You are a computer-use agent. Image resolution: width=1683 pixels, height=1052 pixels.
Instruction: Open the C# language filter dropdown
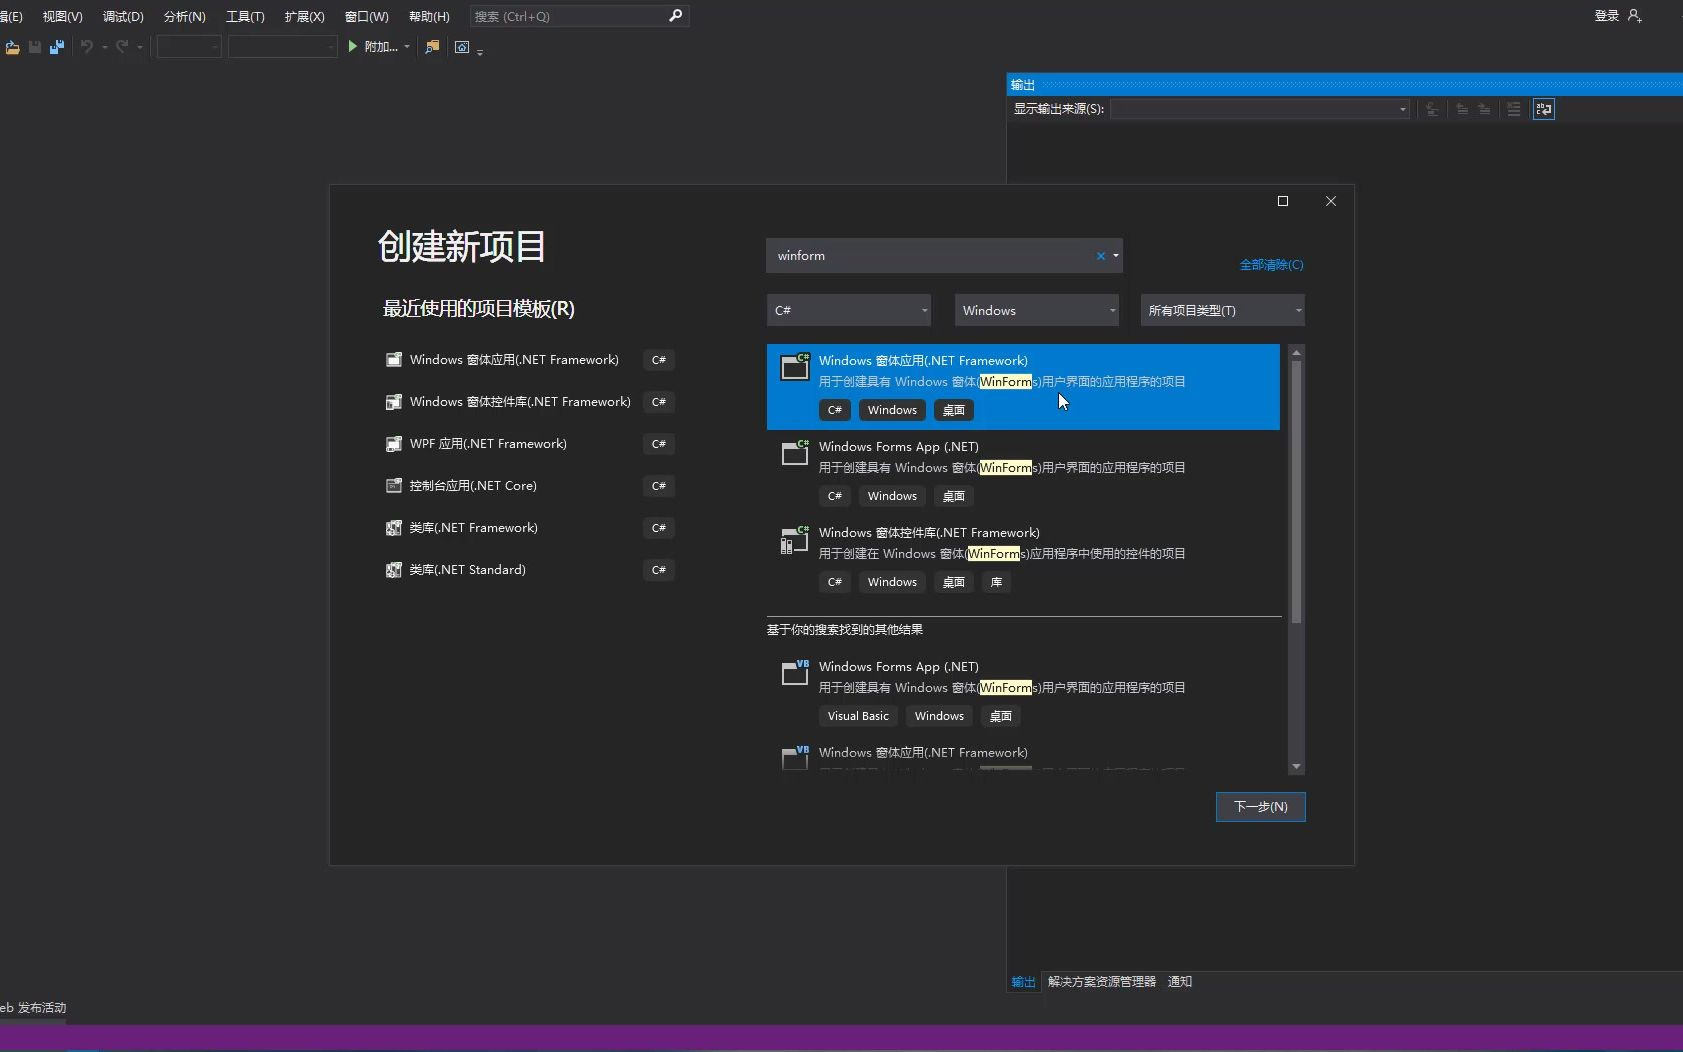pos(847,310)
